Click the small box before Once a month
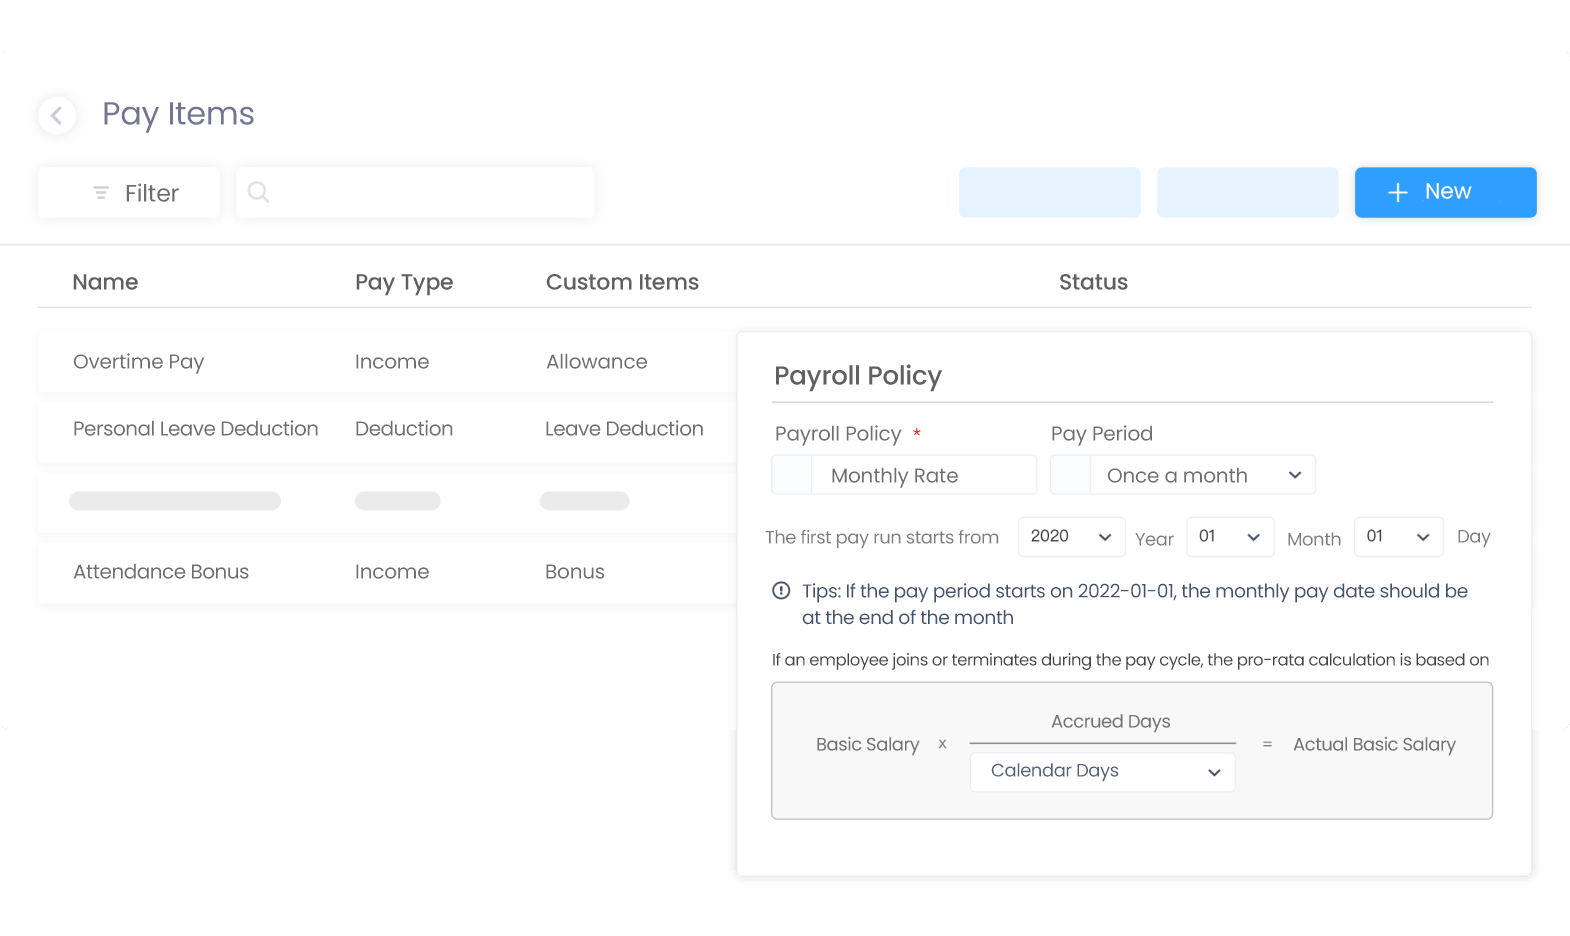The height and width of the screenshot is (936, 1570). tap(1070, 475)
